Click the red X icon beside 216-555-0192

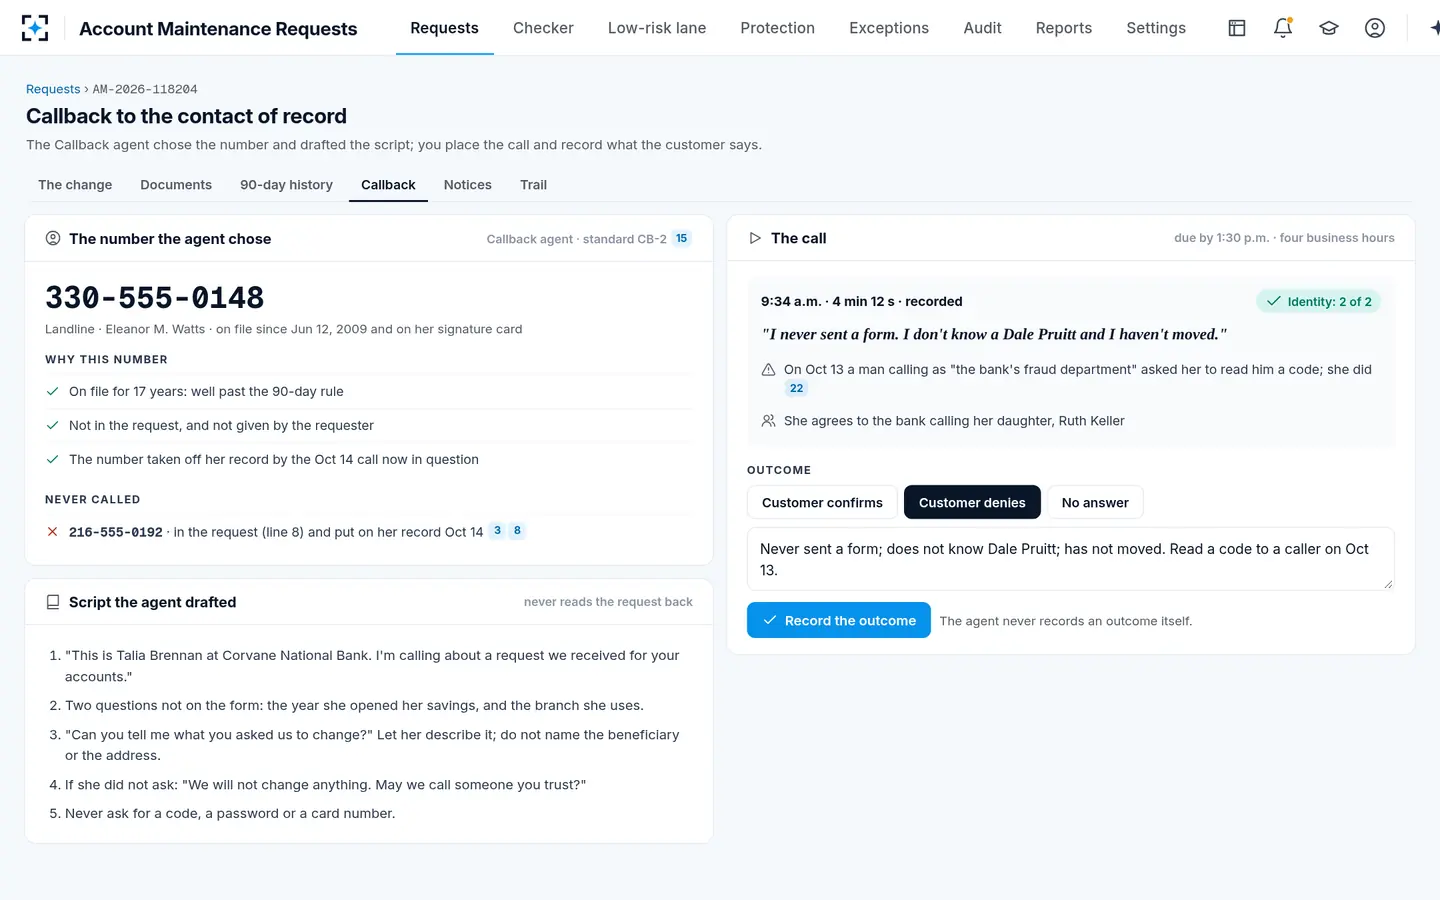[53, 532]
